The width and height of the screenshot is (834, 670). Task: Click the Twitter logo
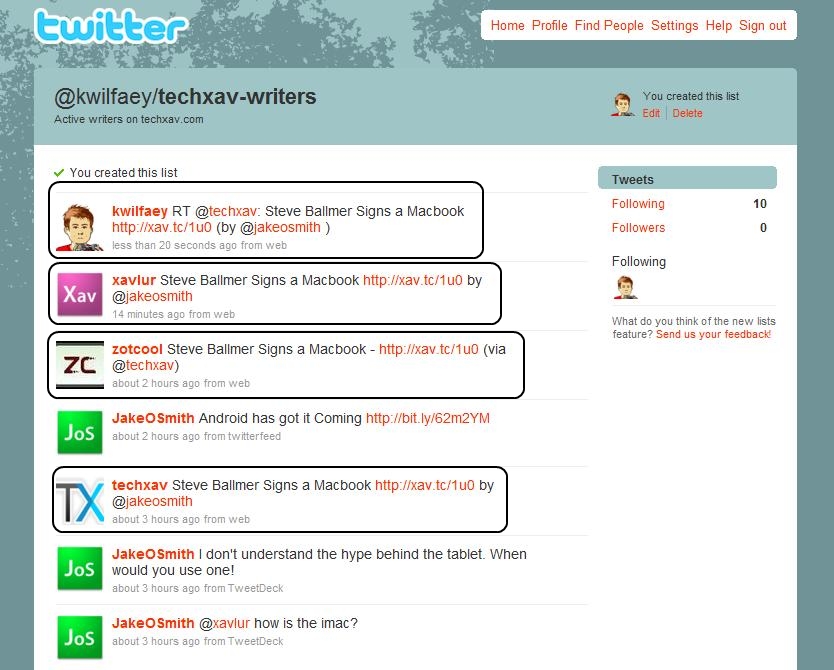point(111,26)
